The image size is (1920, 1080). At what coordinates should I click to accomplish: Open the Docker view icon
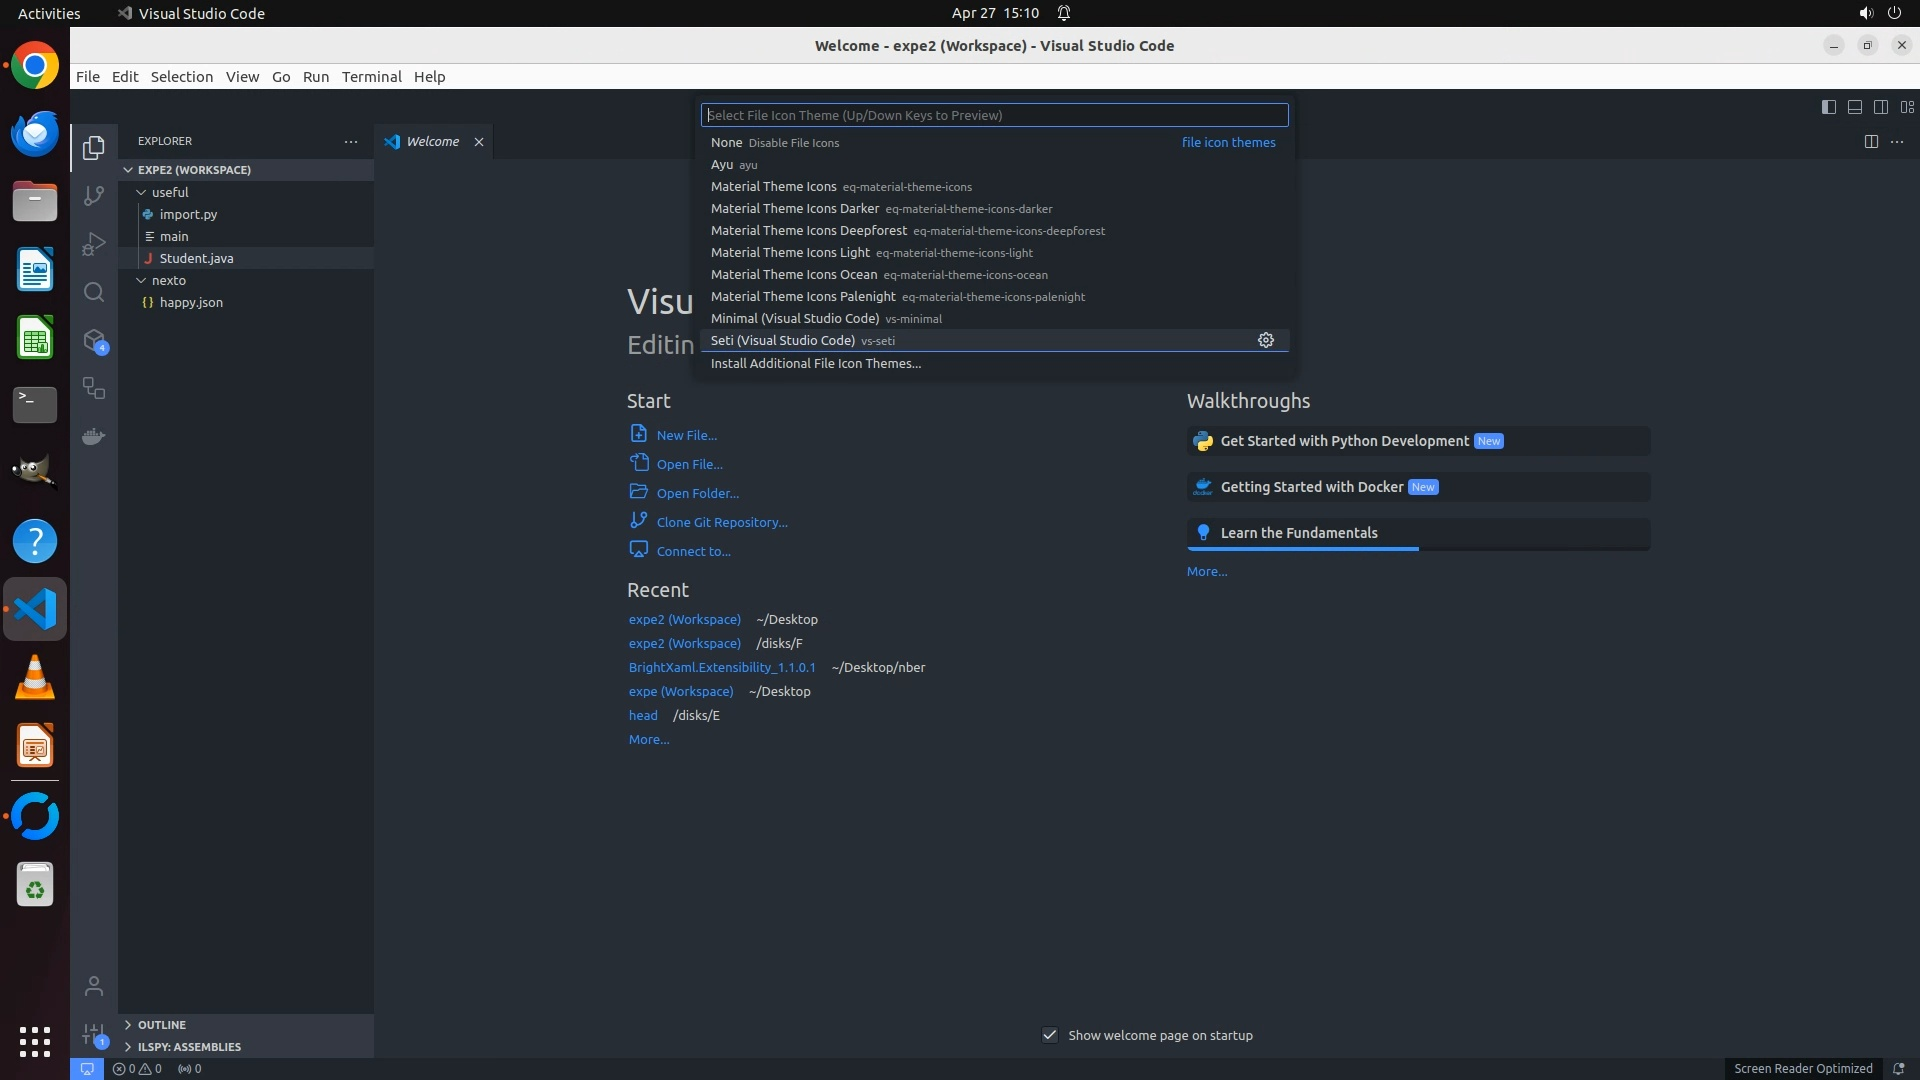(94, 437)
